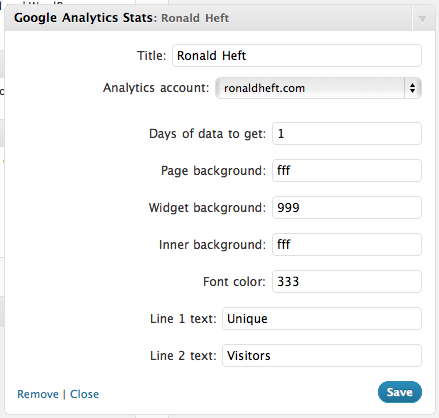Click the Analytics account label

156,88
